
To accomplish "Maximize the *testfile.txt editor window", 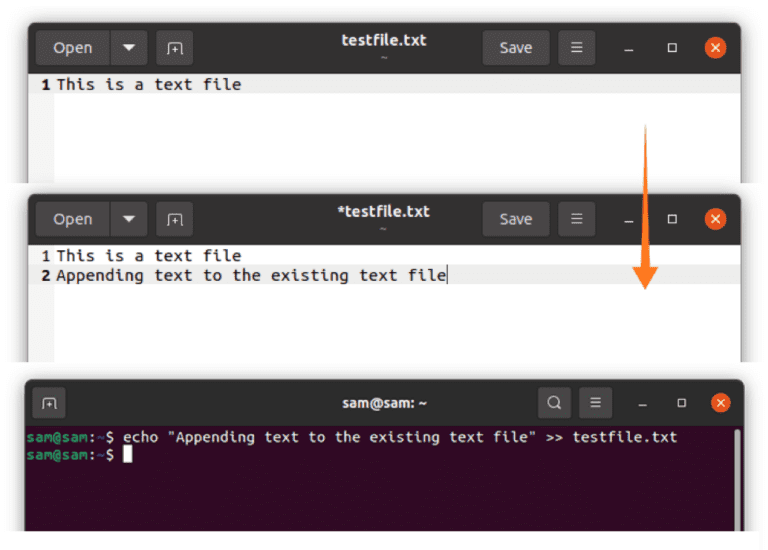I will point(672,219).
